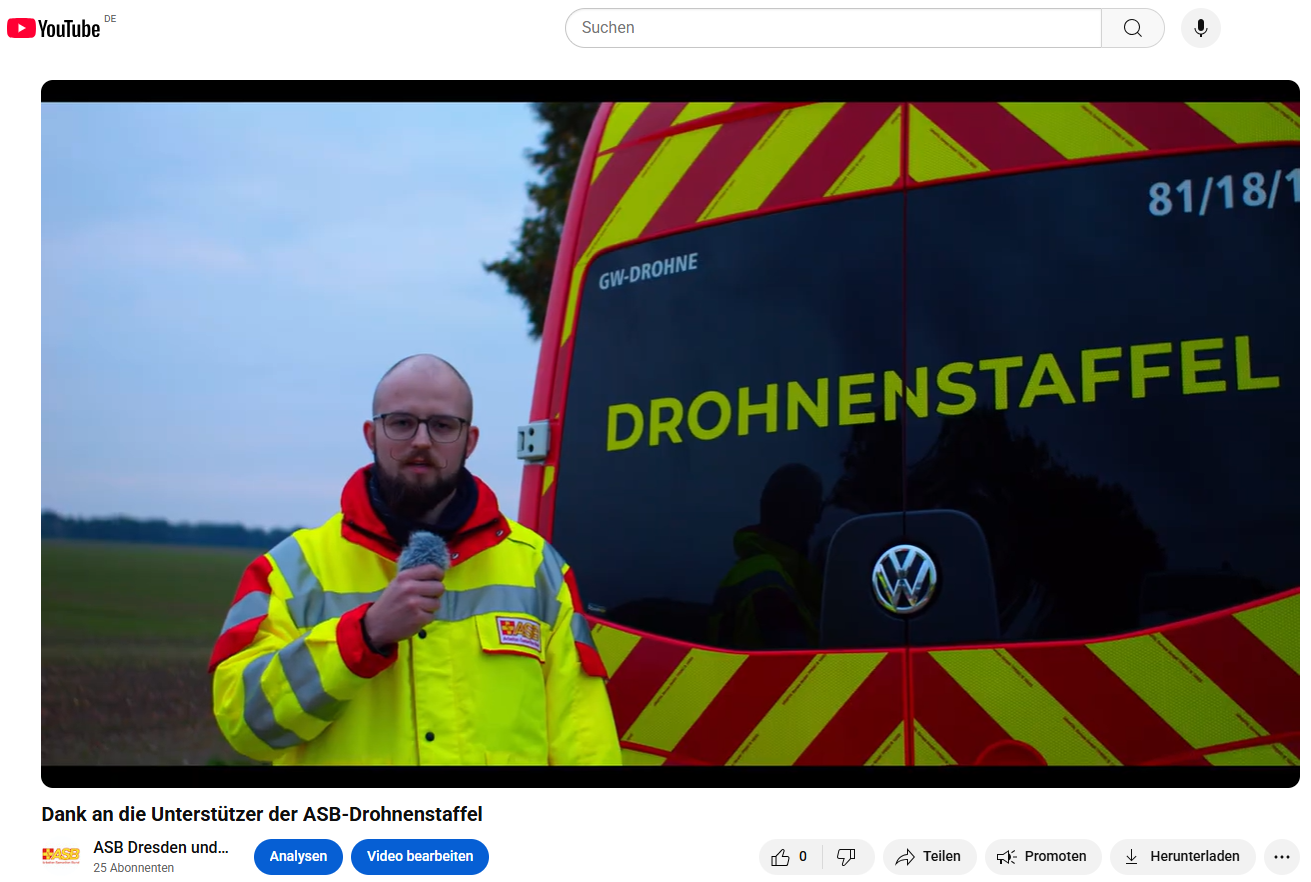Click the video title 'Dank an die Unterstützer'
This screenshot has height=882, width=1311.
pos(262,814)
